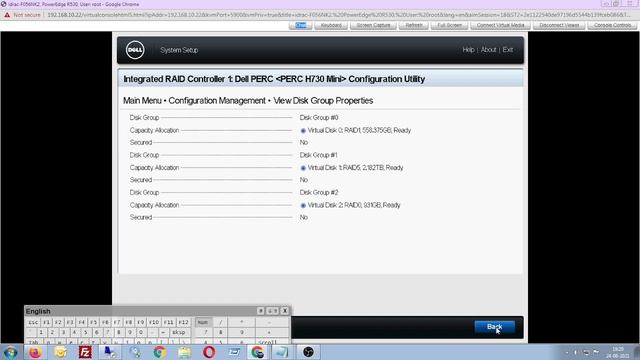Click the esc key on virtual keyboard
The image size is (640, 360).
pyautogui.click(x=33, y=322)
